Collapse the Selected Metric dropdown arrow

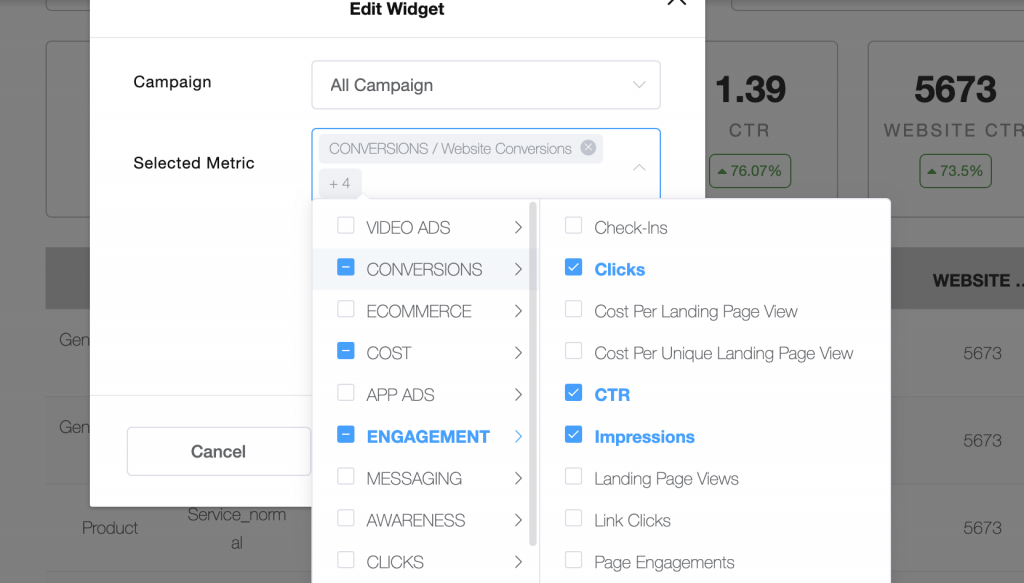coord(639,168)
